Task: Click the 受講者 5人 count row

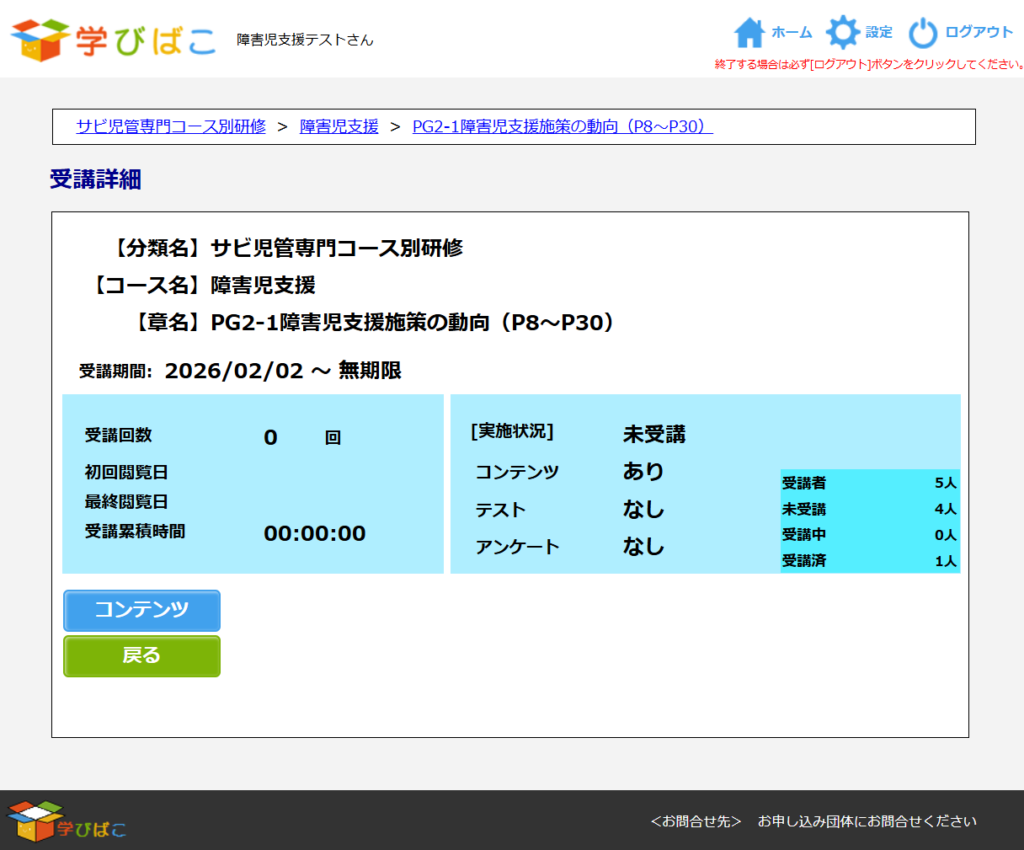Action: coord(869,483)
